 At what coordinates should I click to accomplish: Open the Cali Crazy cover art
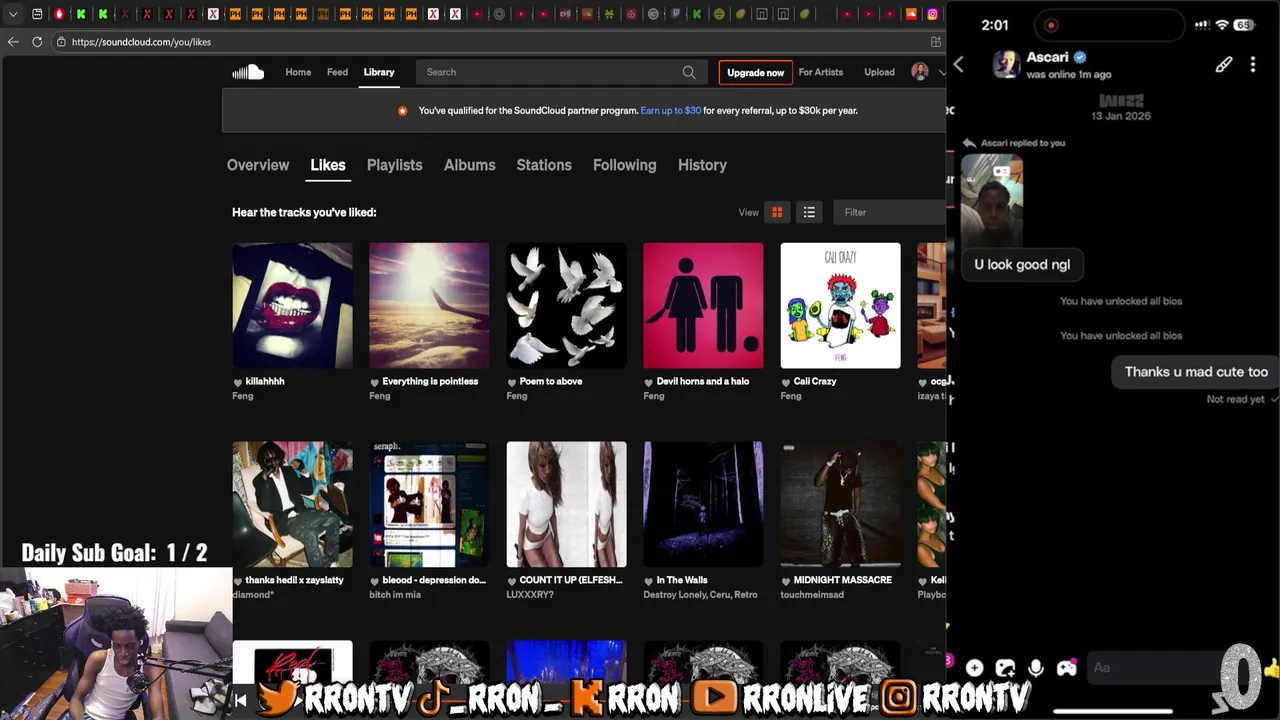click(x=840, y=306)
